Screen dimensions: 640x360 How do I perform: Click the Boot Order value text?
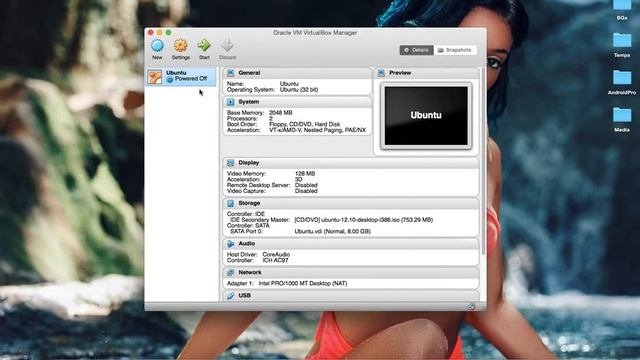pyautogui.click(x=304, y=124)
